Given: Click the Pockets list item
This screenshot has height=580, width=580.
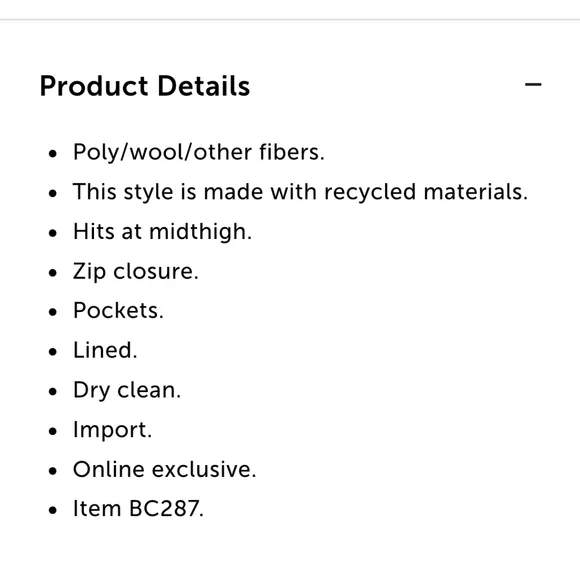Looking at the screenshot, I should [118, 310].
